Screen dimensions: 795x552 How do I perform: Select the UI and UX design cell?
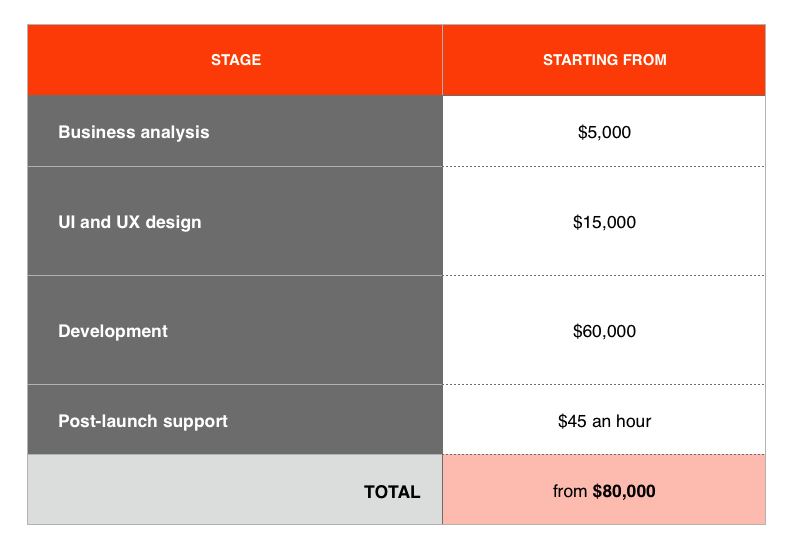[x=235, y=221]
